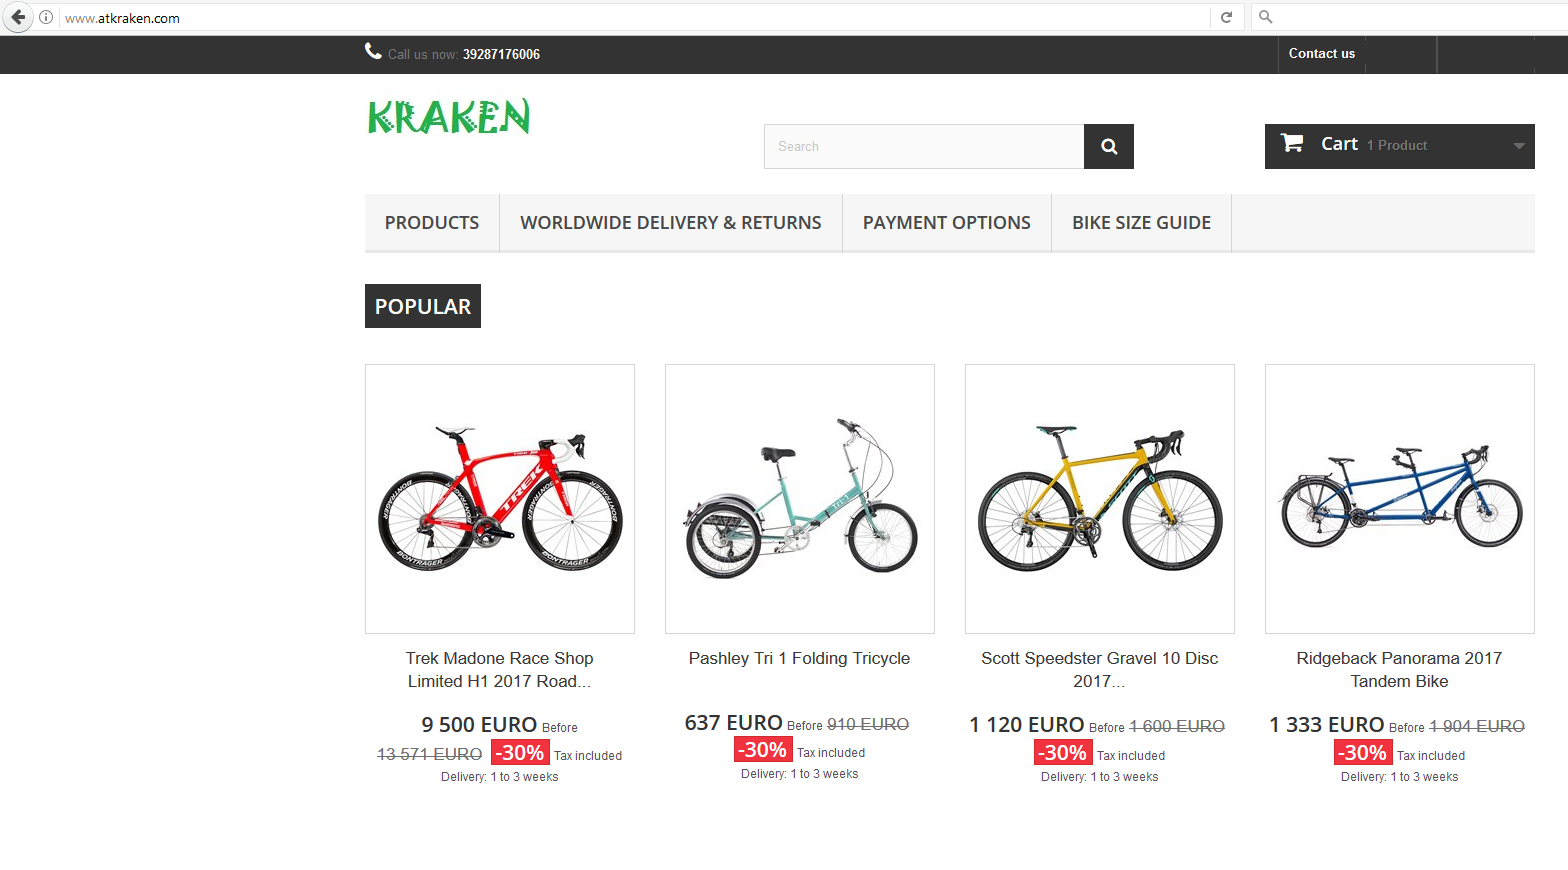Click the Kraken logo

point(449,117)
